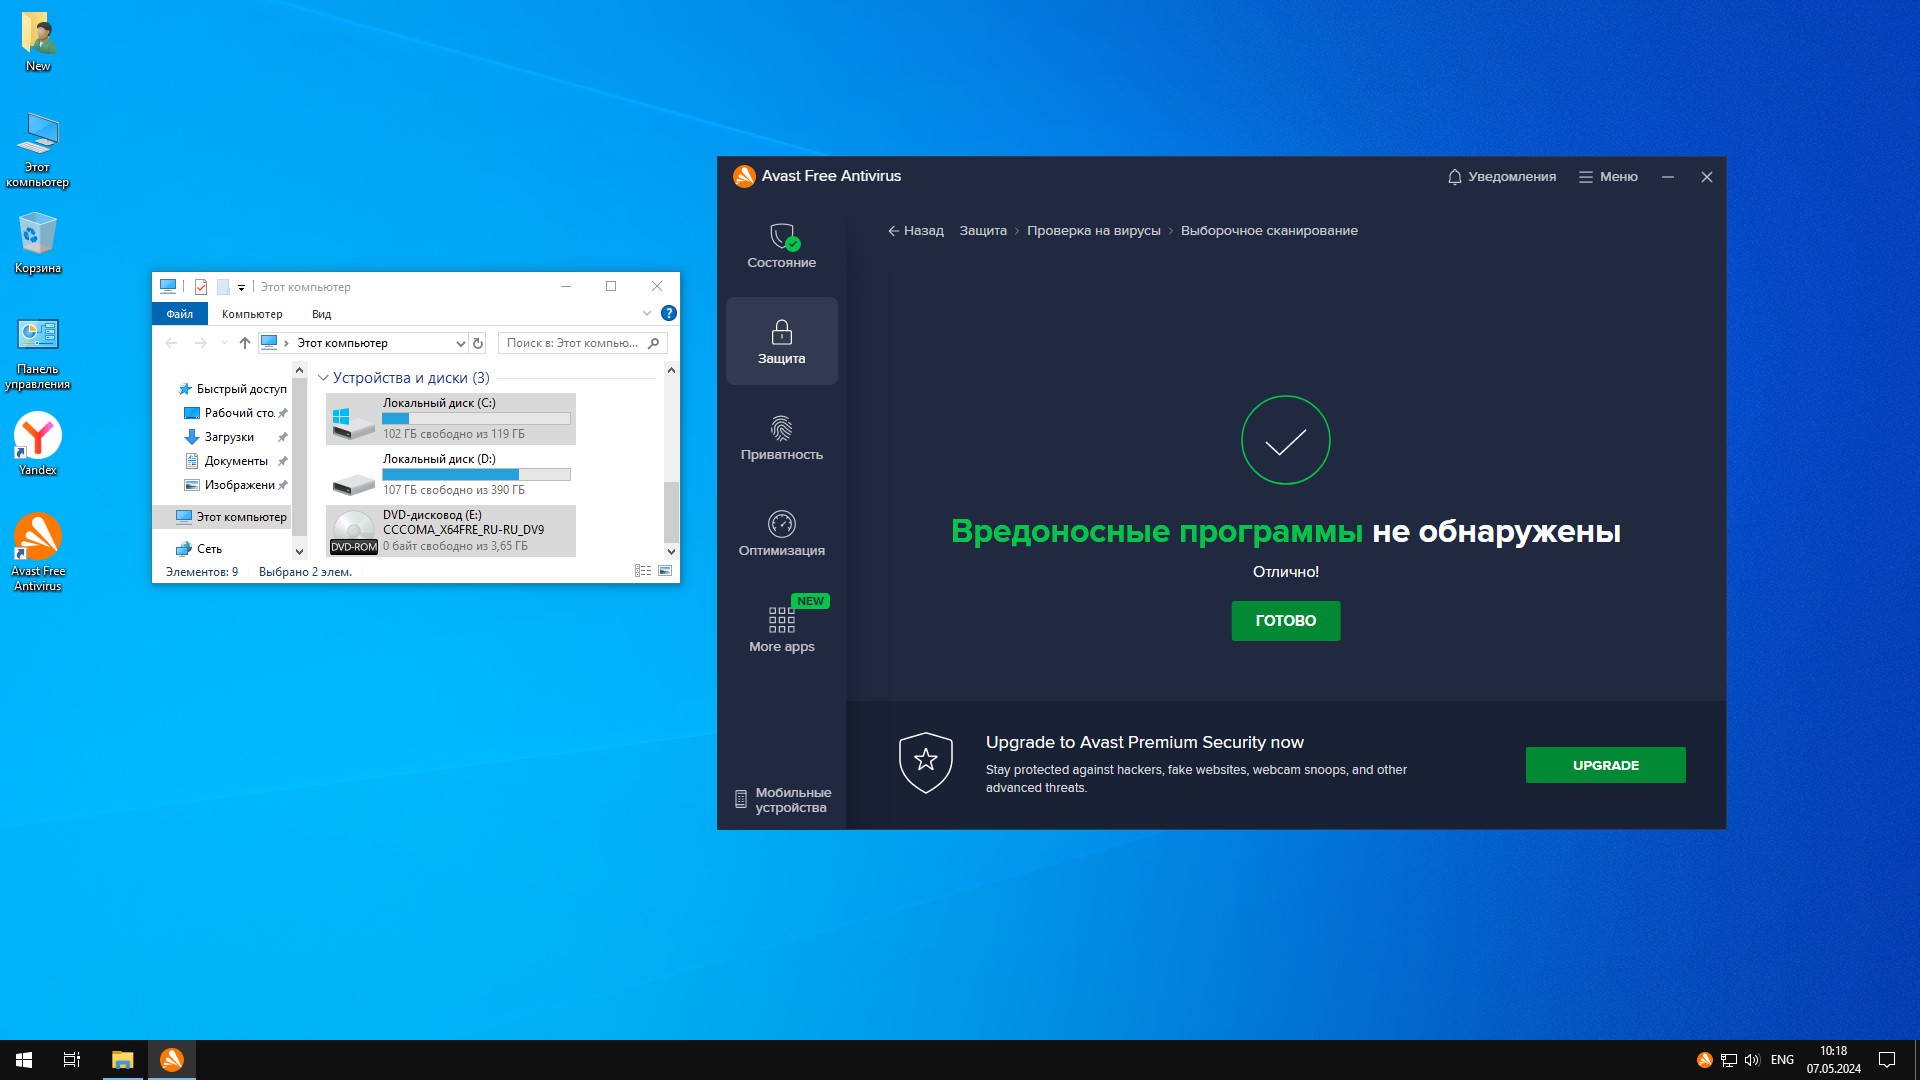Open the Оптимизация speedometer section
Image resolution: width=1920 pixels, height=1080 pixels.
coord(781,534)
